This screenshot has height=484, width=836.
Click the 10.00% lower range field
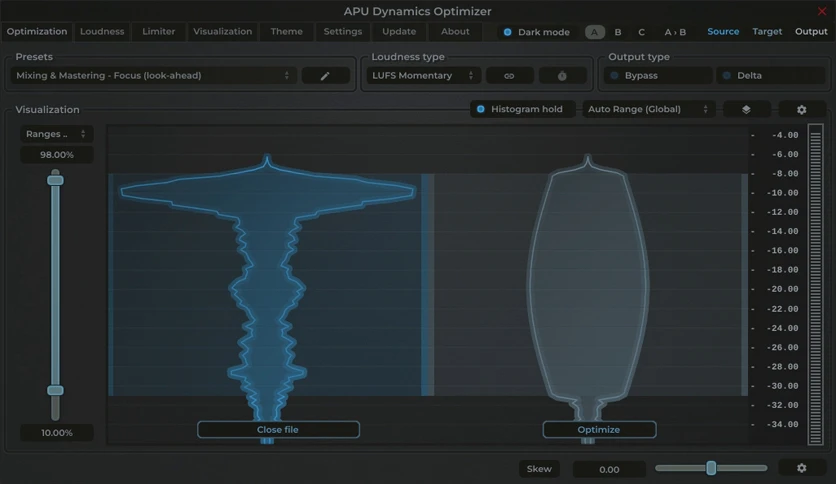click(57, 433)
